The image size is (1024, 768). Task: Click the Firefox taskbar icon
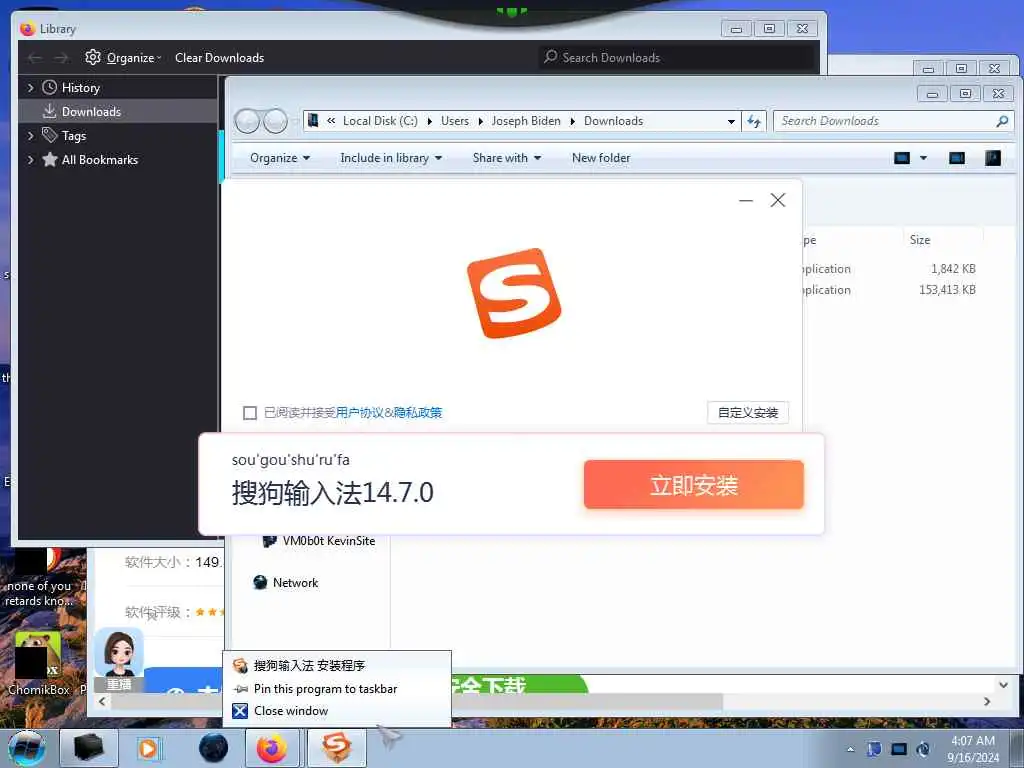271,748
